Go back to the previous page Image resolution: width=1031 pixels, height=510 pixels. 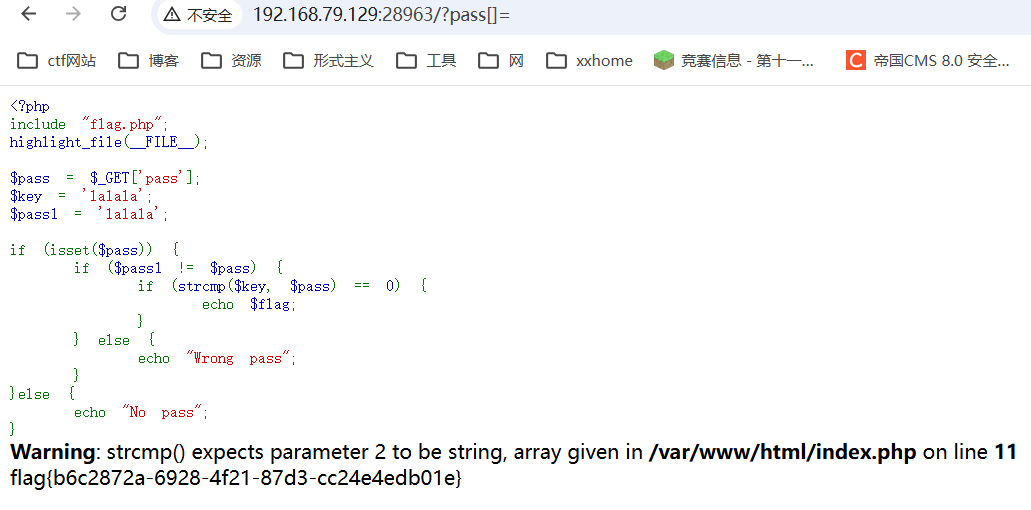(29, 14)
